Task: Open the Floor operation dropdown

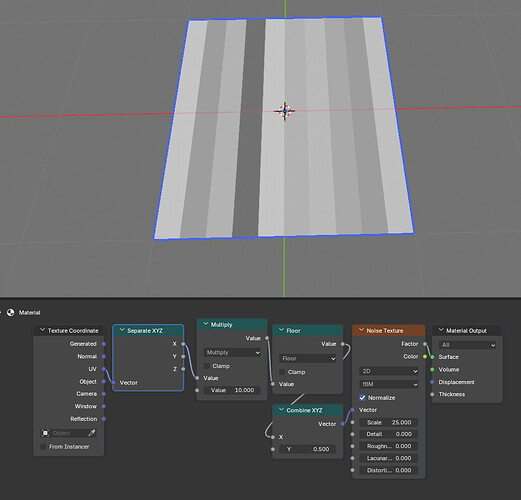Action: click(x=308, y=358)
